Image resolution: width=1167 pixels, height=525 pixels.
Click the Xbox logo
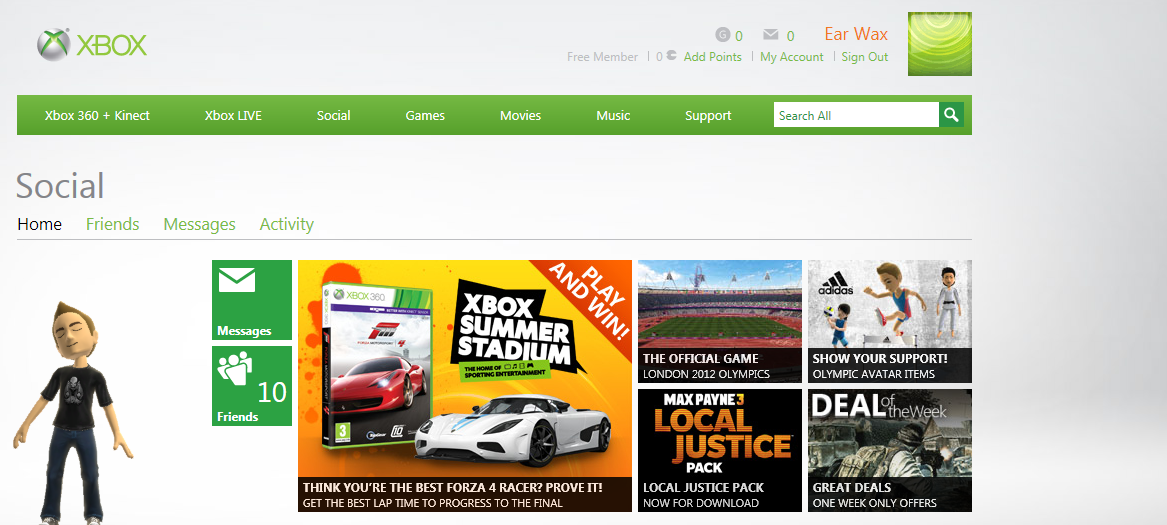[x=92, y=45]
